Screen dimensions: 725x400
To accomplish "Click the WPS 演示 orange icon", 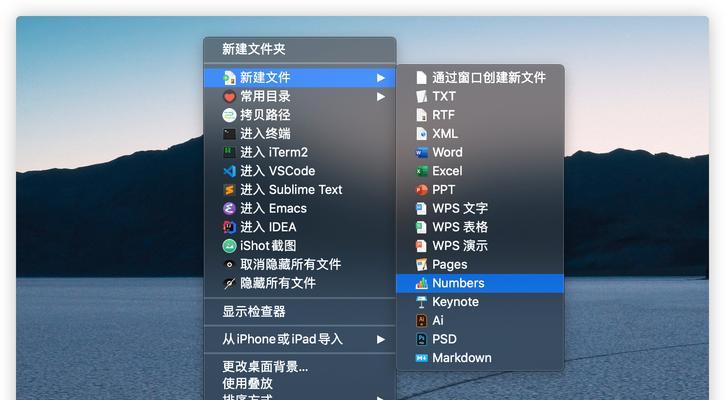I will pos(421,246).
